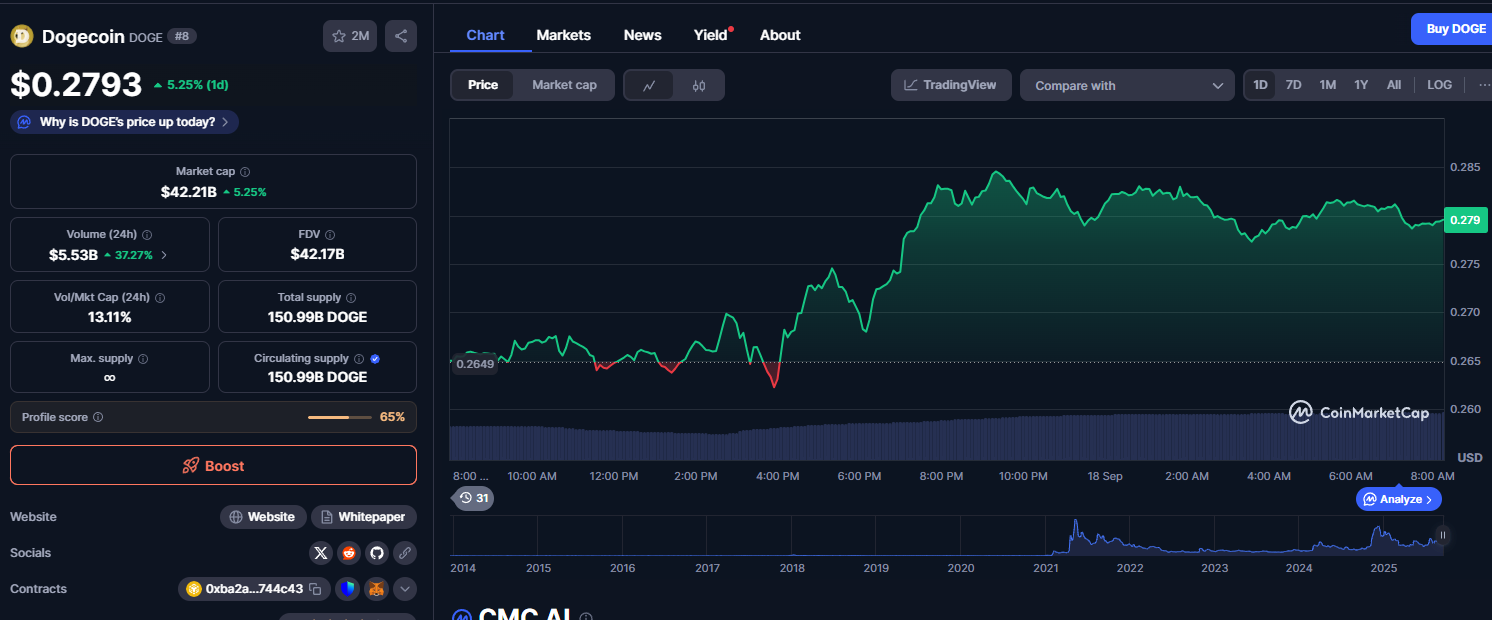1492x620 pixels.
Task: Click the MetaMask fox icon
Action: 376,589
